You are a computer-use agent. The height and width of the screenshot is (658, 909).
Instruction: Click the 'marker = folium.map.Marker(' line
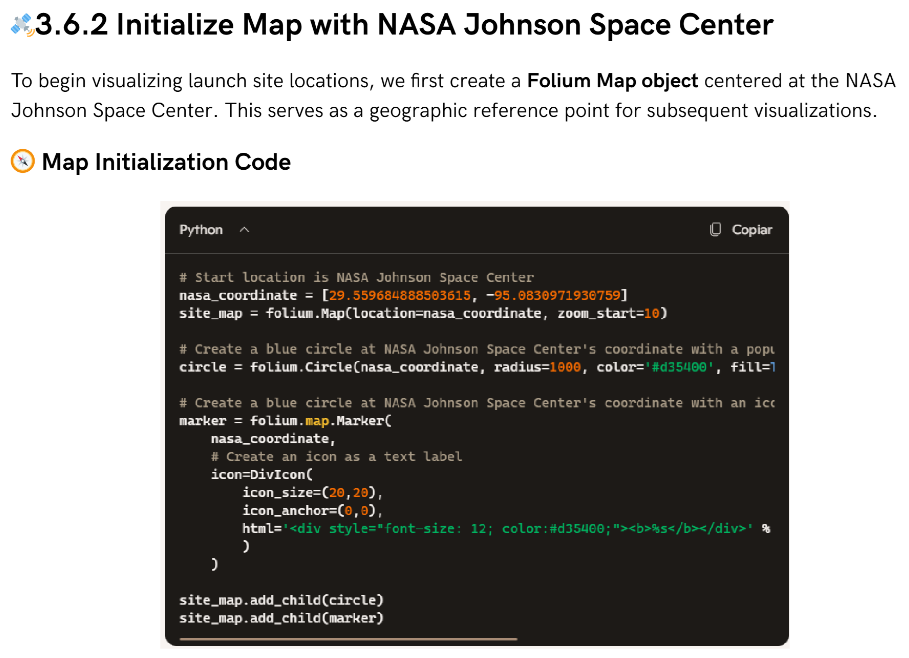click(286, 420)
